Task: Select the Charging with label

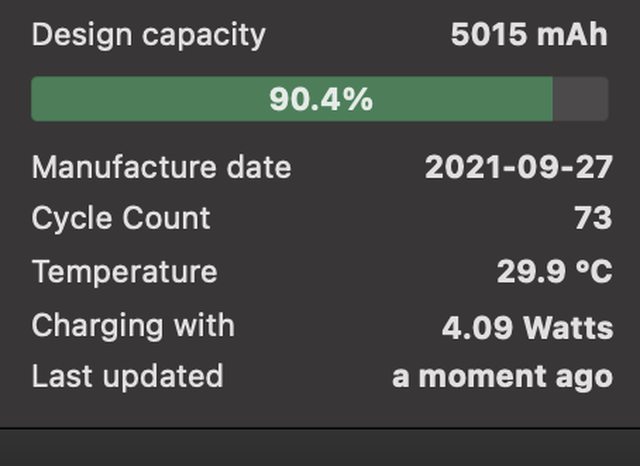Action: pyautogui.click(x=133, y=325)
